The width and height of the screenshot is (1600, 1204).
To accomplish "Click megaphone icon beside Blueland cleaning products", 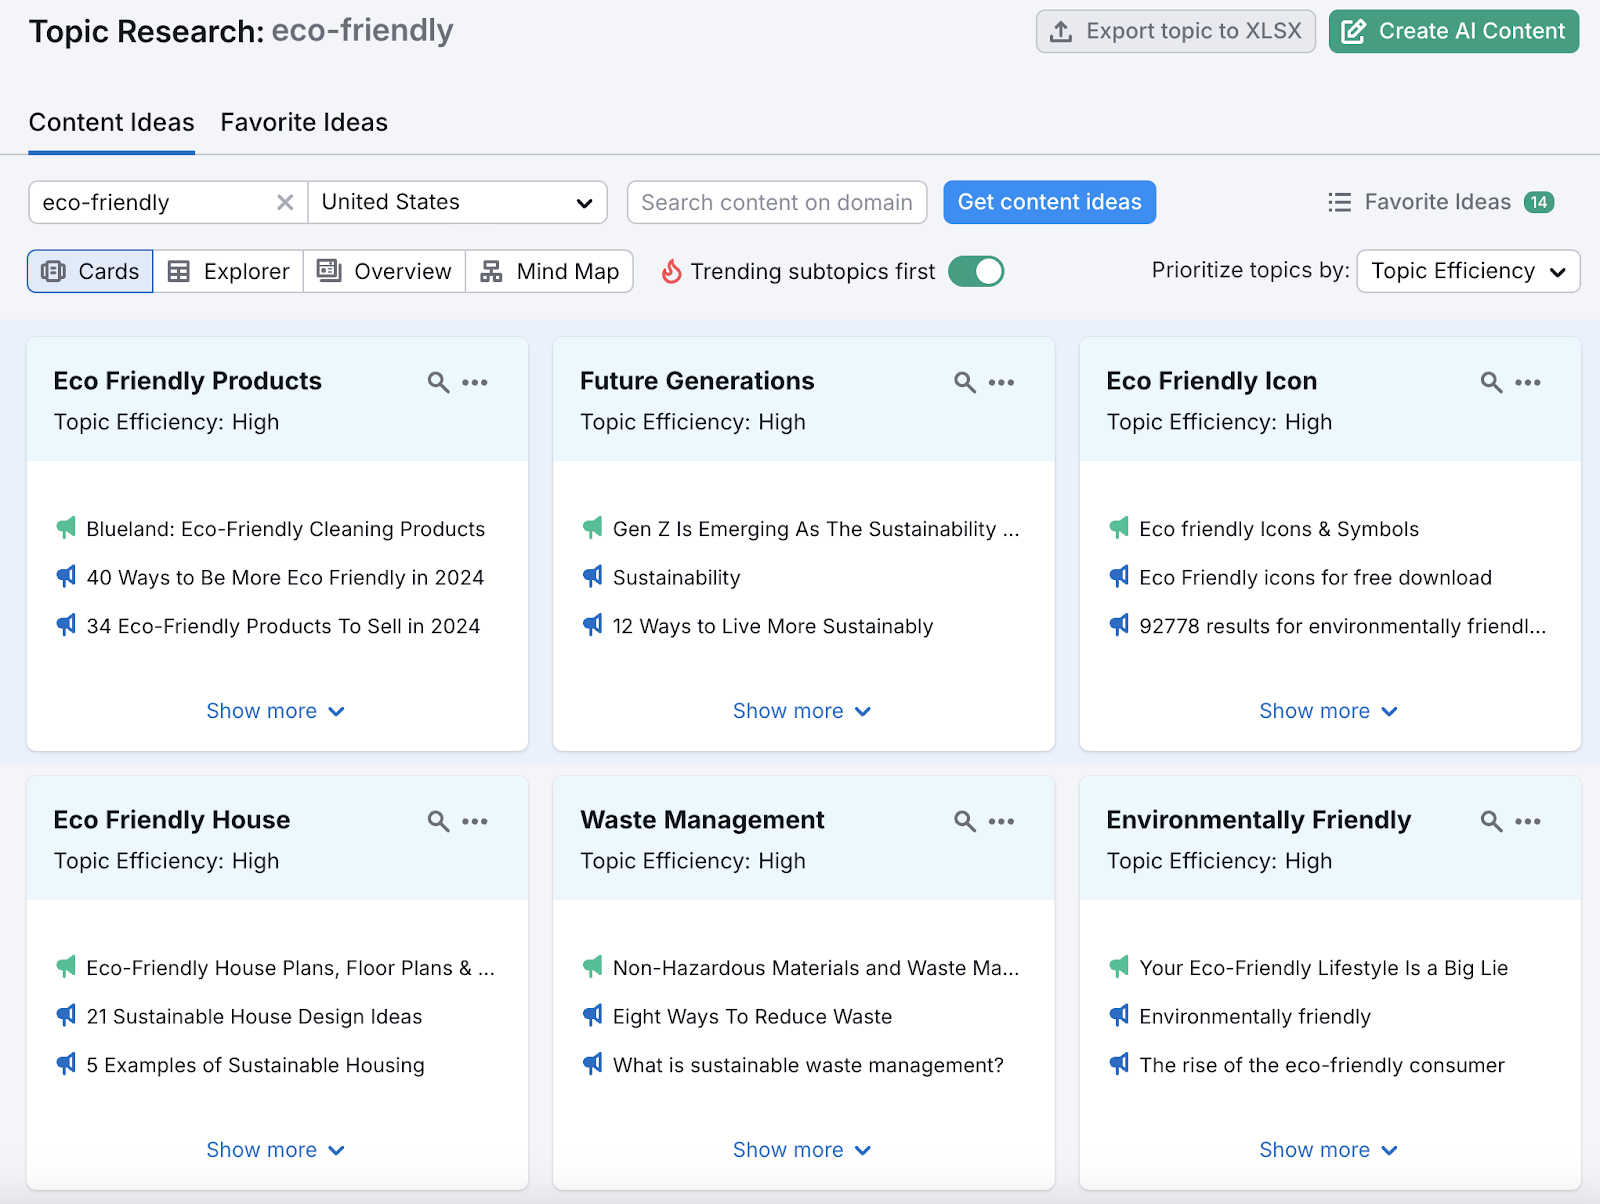I will pos(66,528).
